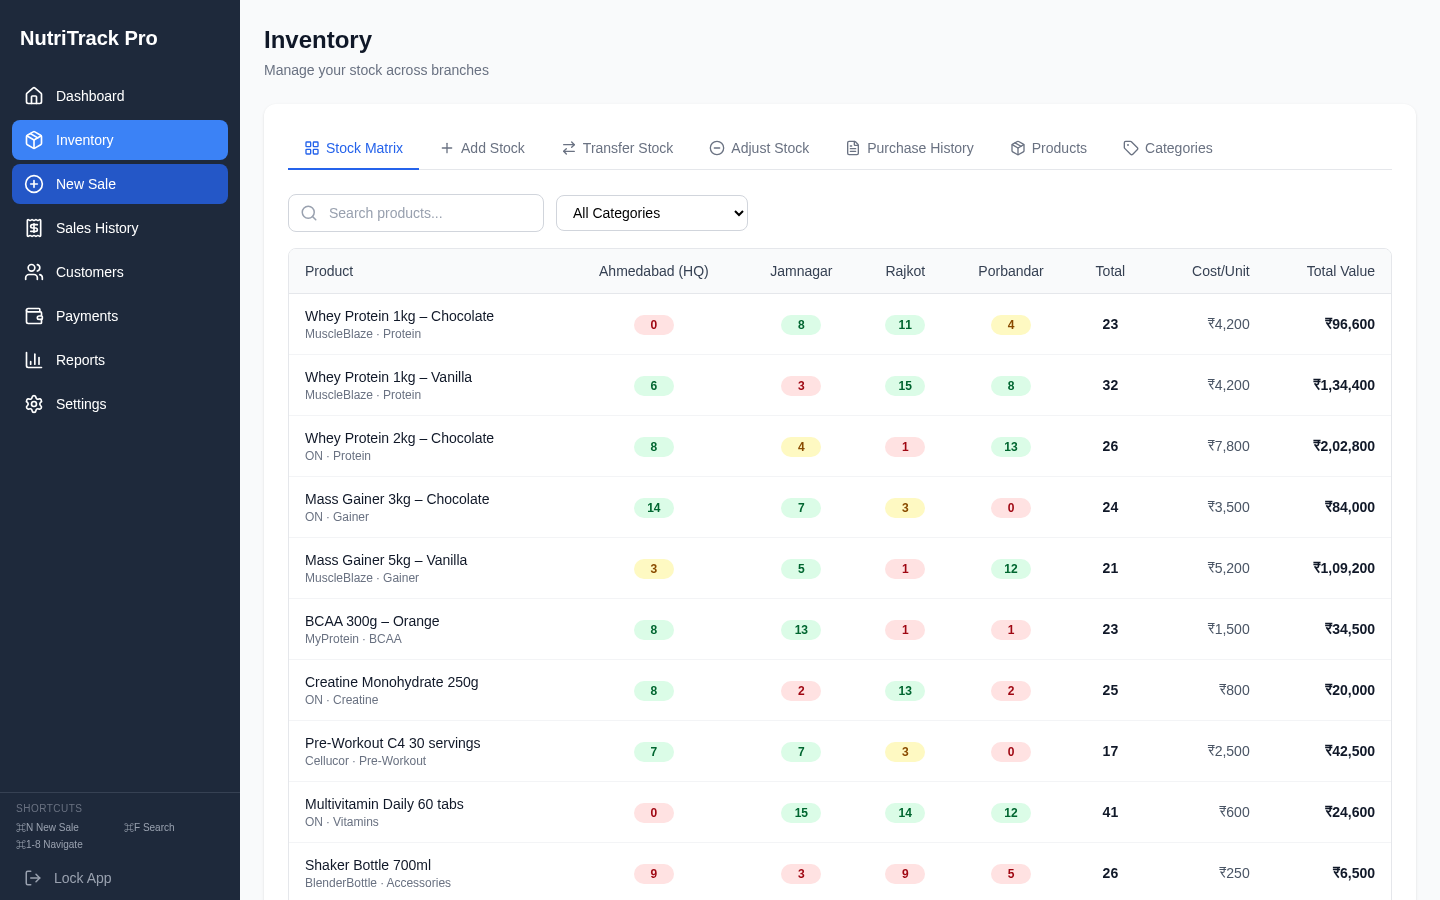Click the Categories tag icon
Viewport: 1440px width, 900px height.
[x=1131, y=148]
